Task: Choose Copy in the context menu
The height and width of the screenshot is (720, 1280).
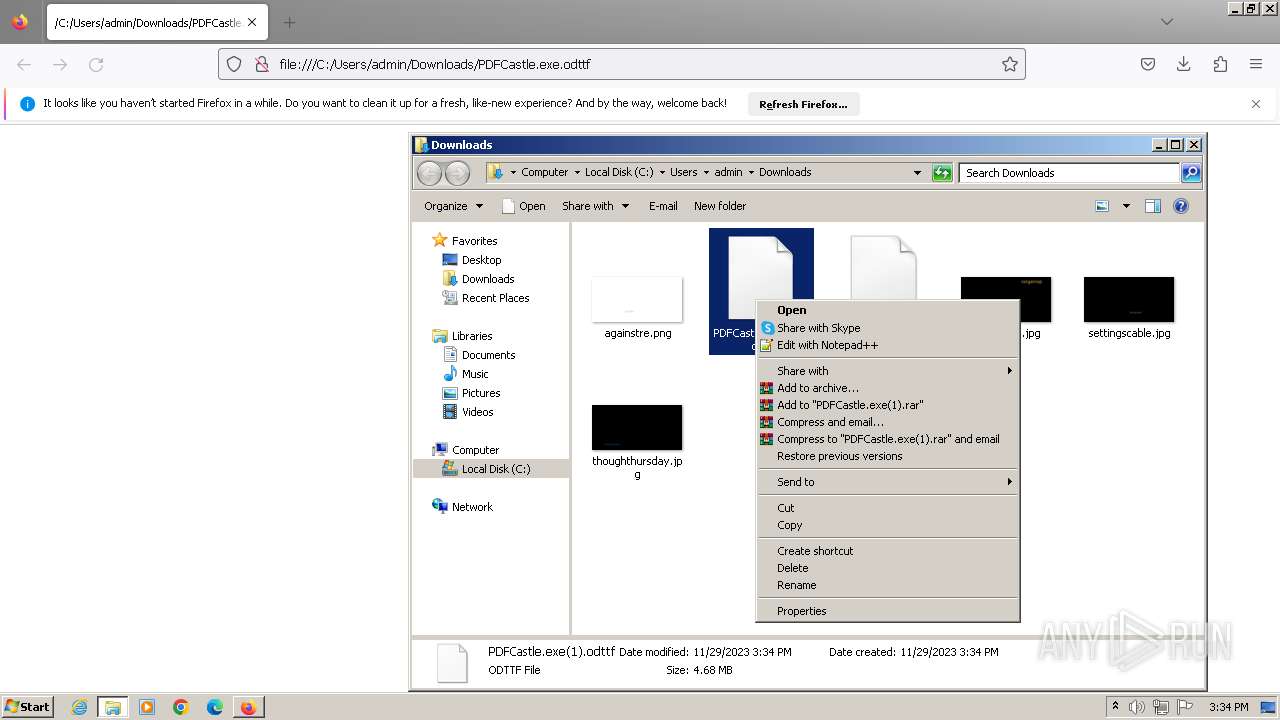Action: coord(887,525)
